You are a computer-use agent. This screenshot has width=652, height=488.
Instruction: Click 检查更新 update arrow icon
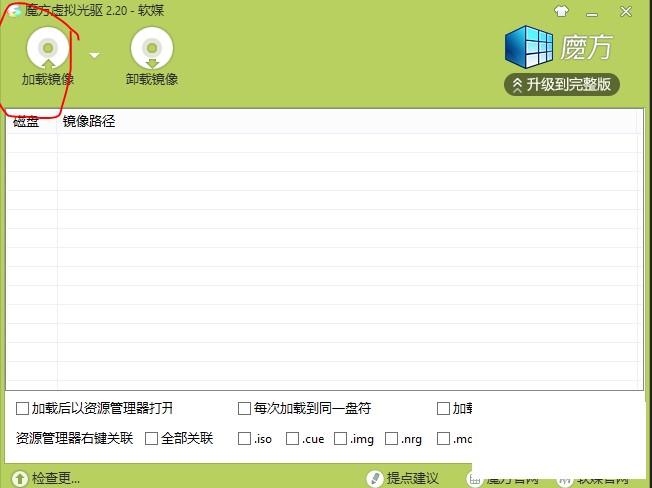[x=20, y=479]
